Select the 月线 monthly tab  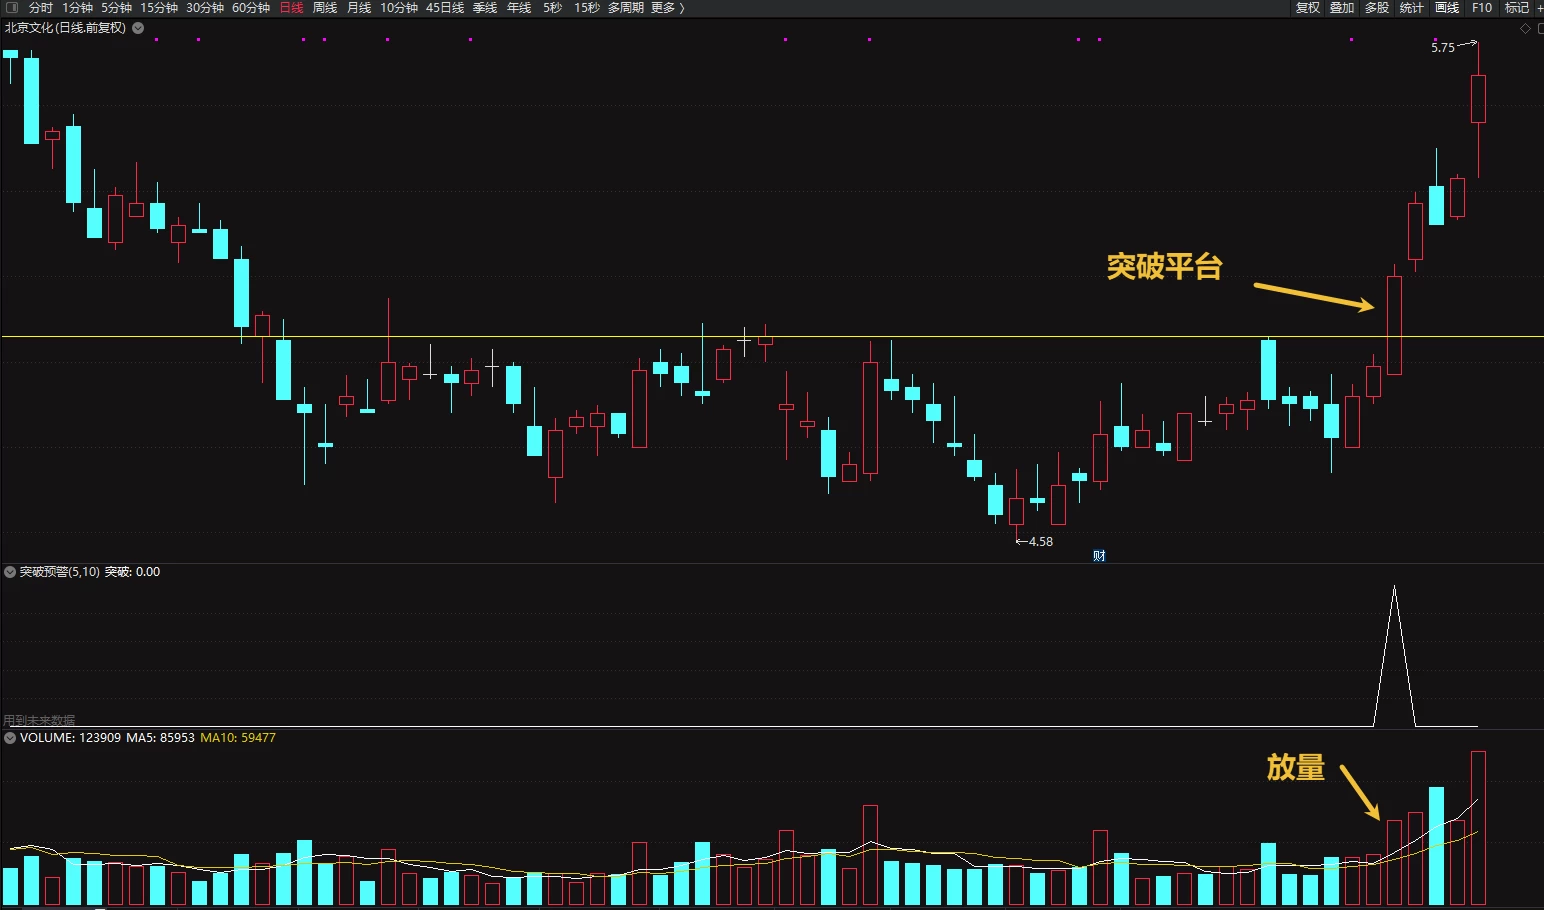pyautogui.click(x=359, y=7)
